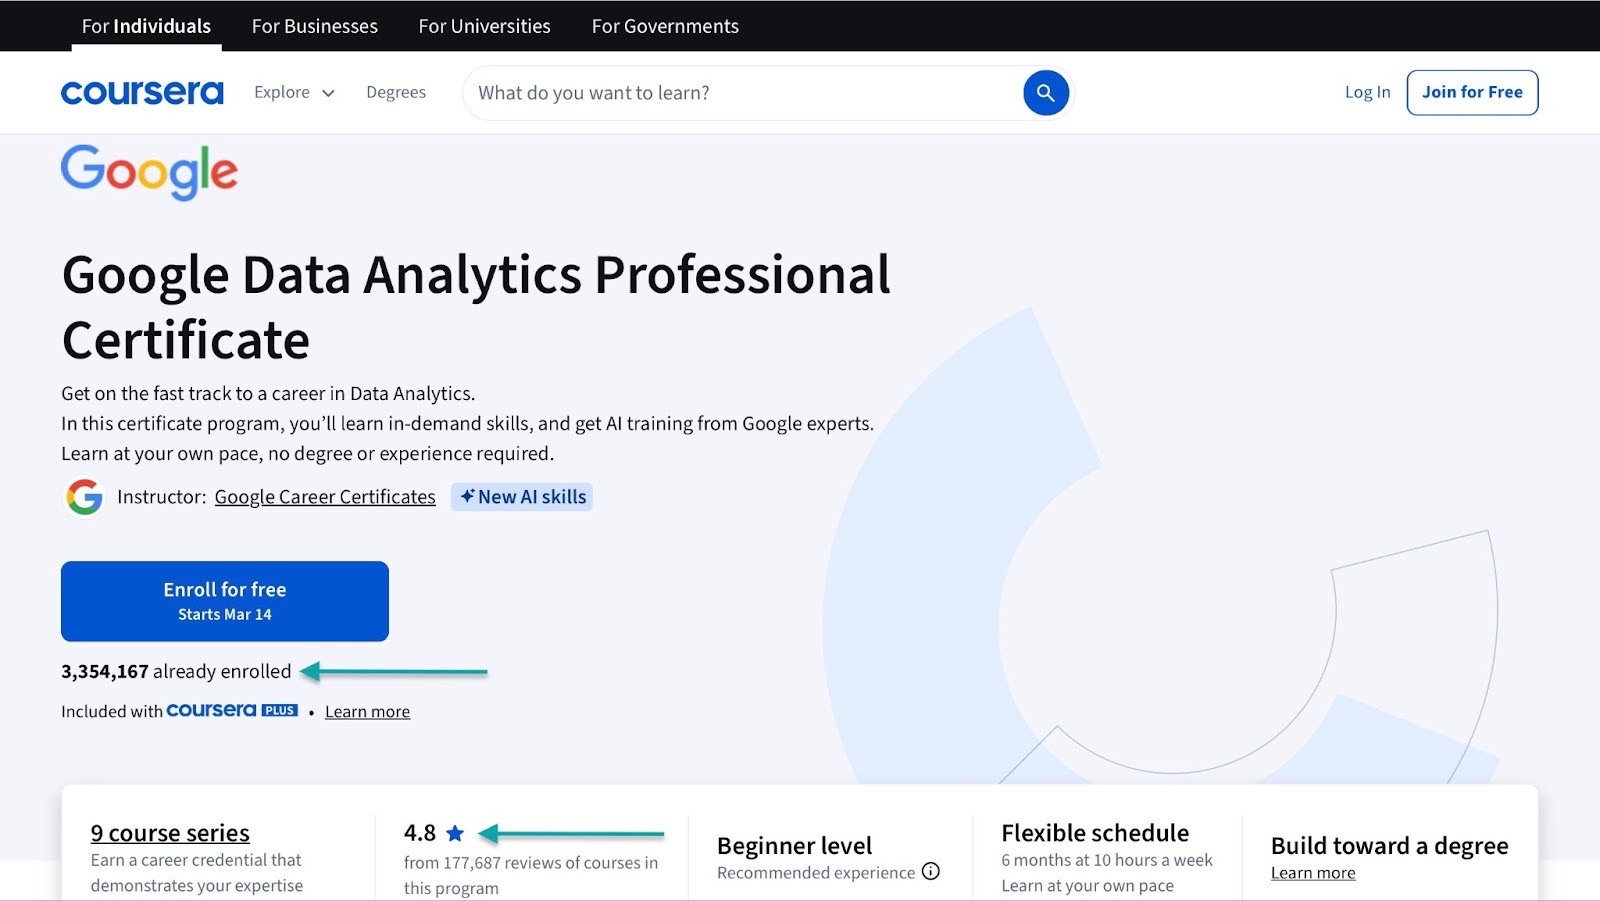Click Join for Free
Screen dimensions: 1600x901
click(x=1472, y=91)
